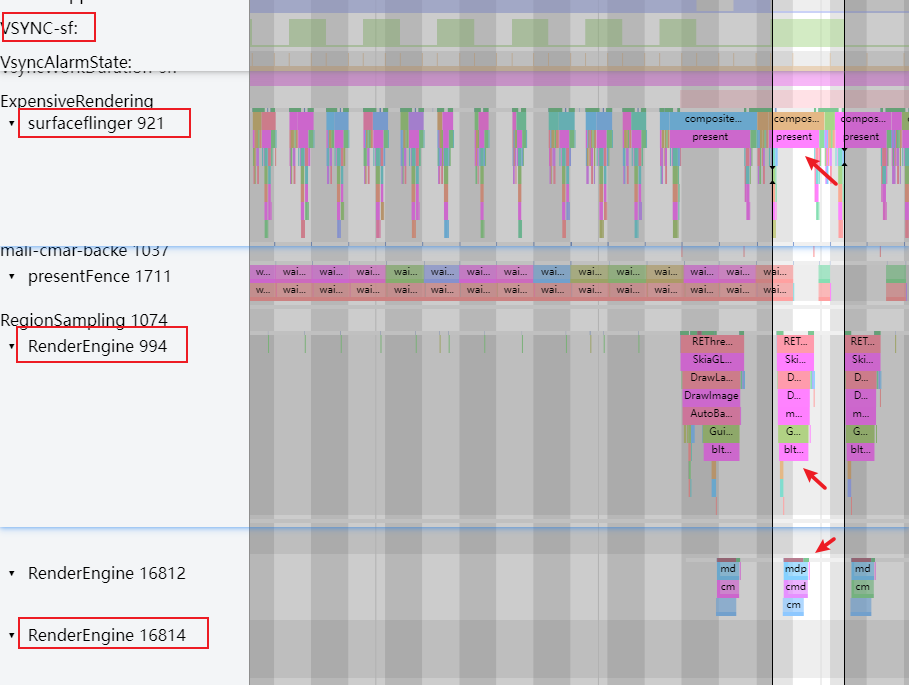Click the wide magenta present slice under composite

pos(710,137)
